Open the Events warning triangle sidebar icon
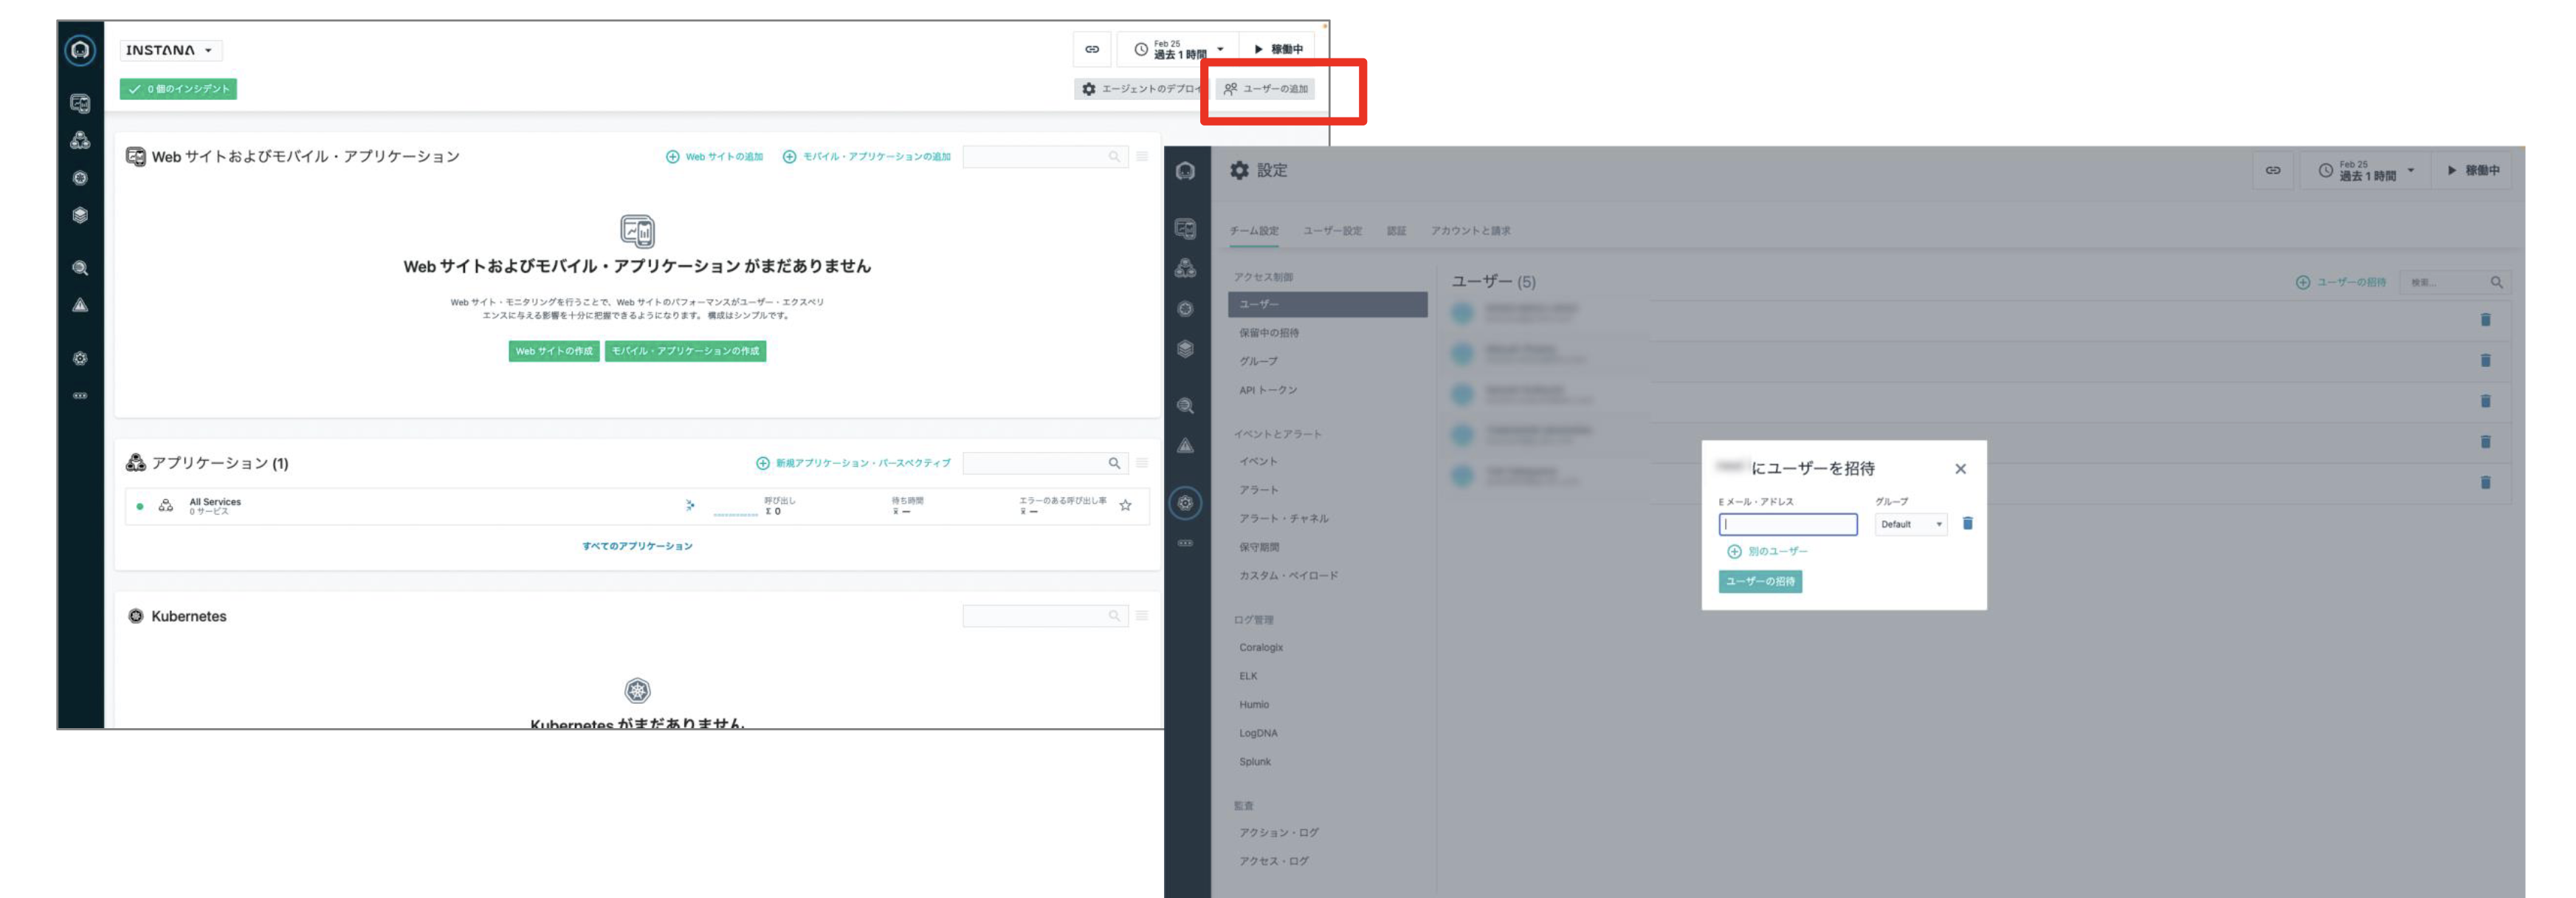The height and width of the screenshot is (898, 2576). (x=80, y=305)
